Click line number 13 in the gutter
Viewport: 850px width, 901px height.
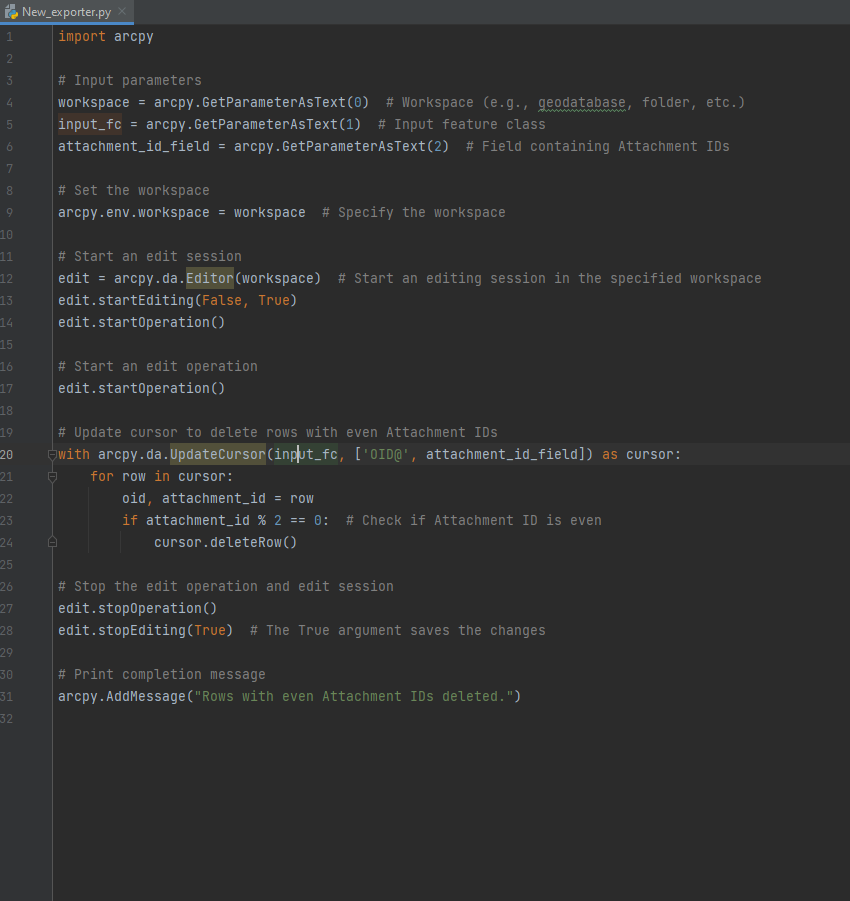(7, 301)
